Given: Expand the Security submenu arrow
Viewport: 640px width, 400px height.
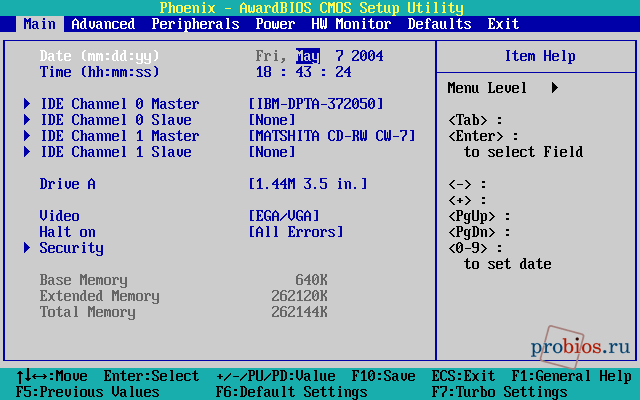Looking at the screenshot, I should (x=27, y=247).
